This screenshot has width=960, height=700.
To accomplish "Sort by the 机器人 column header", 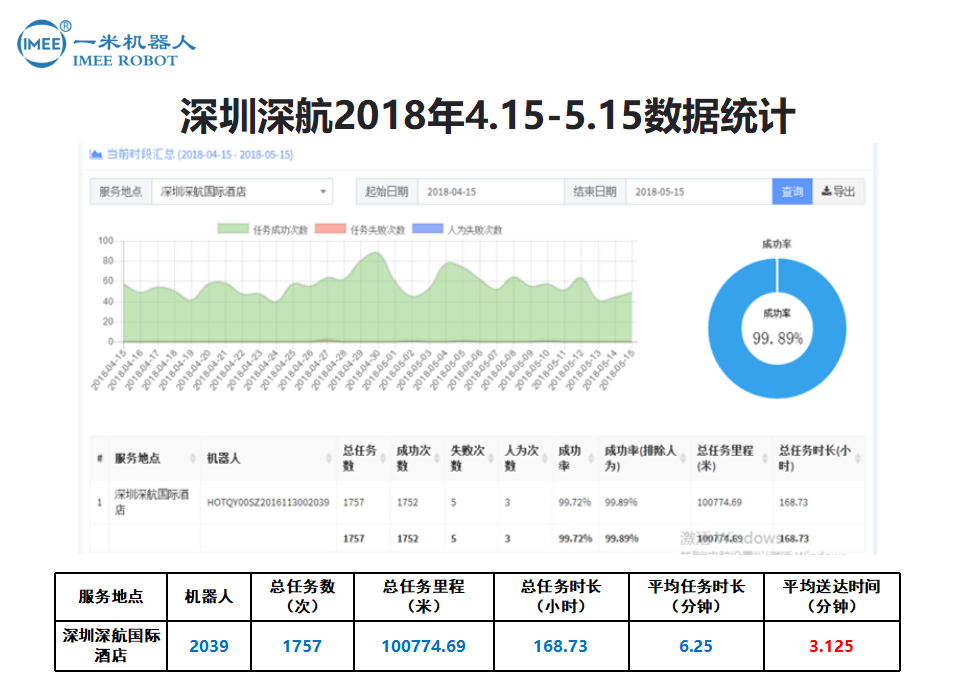I will (x=268, y=458).
